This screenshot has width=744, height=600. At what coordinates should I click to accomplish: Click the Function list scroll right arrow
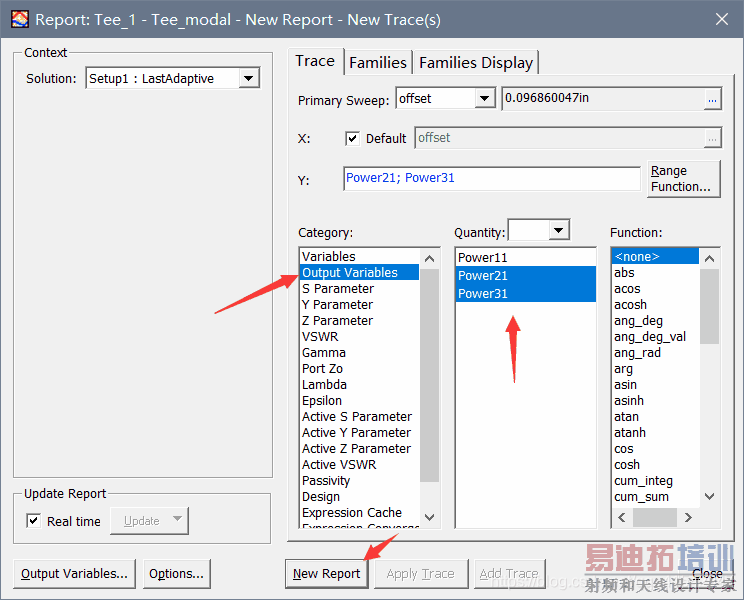coord(688,517)
